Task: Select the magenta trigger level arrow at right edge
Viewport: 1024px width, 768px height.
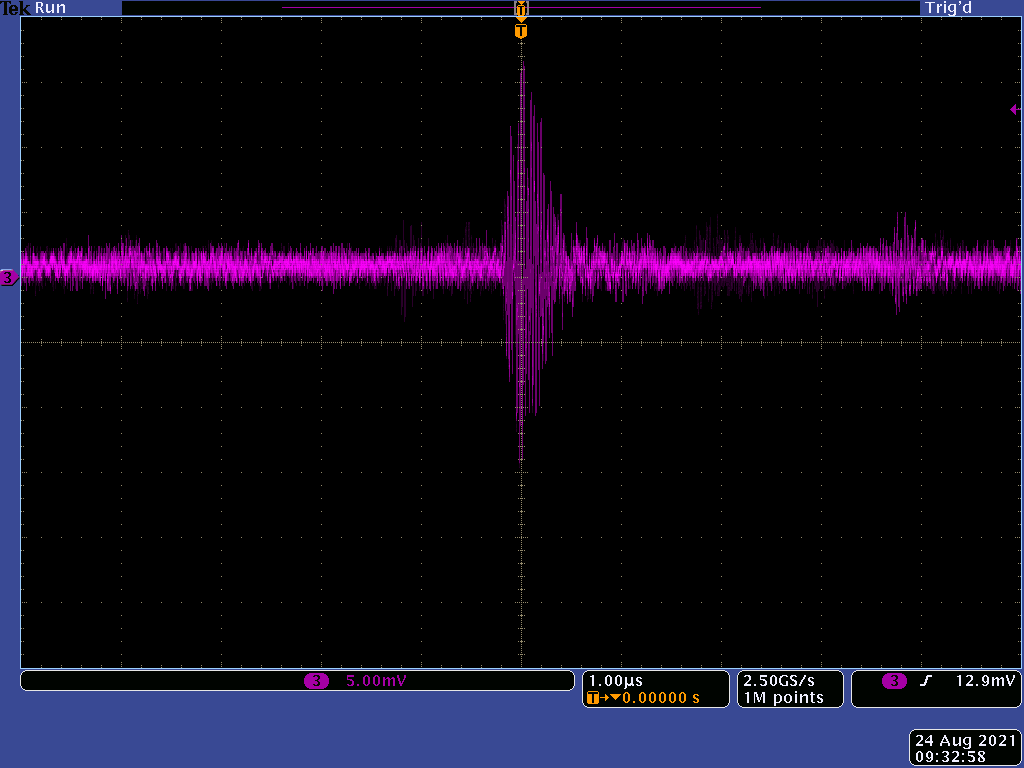Action: [1014, 109]
